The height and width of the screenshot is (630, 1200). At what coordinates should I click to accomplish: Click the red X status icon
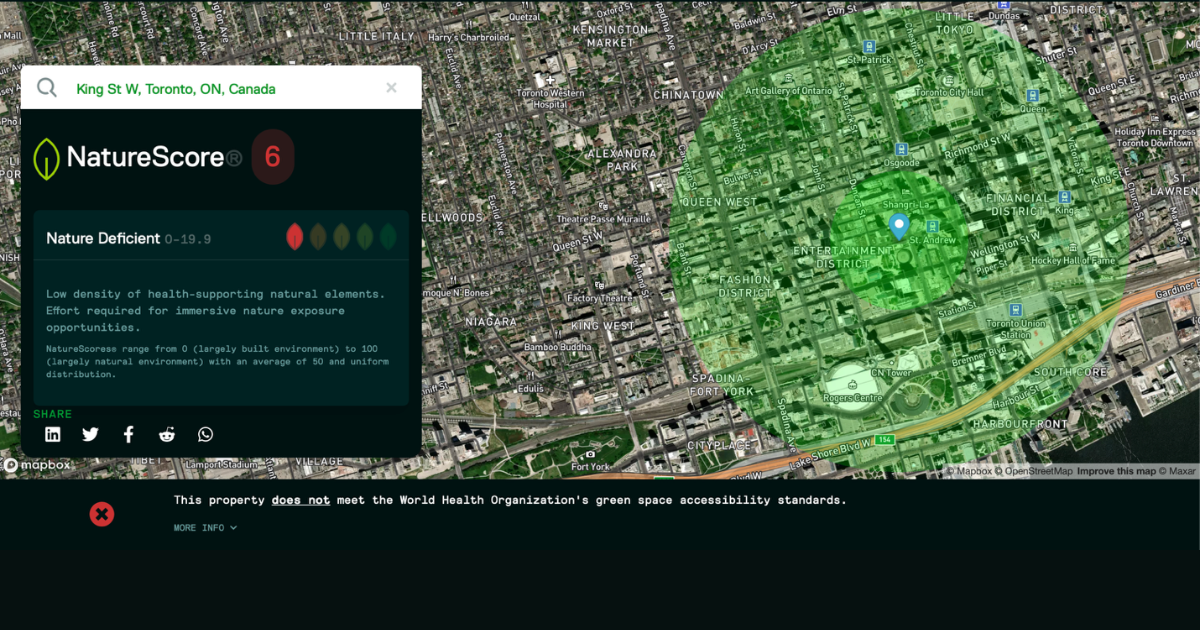coord(102,514)
